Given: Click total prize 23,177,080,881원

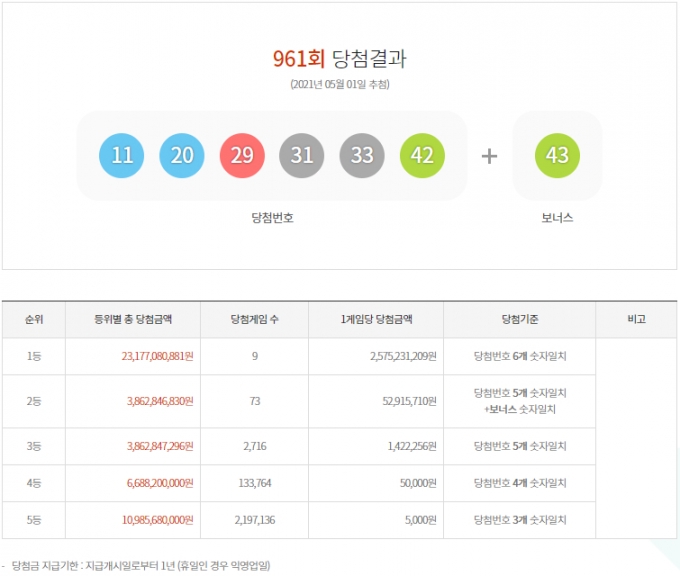Looking at the screenshot, I should pos(157,357).
